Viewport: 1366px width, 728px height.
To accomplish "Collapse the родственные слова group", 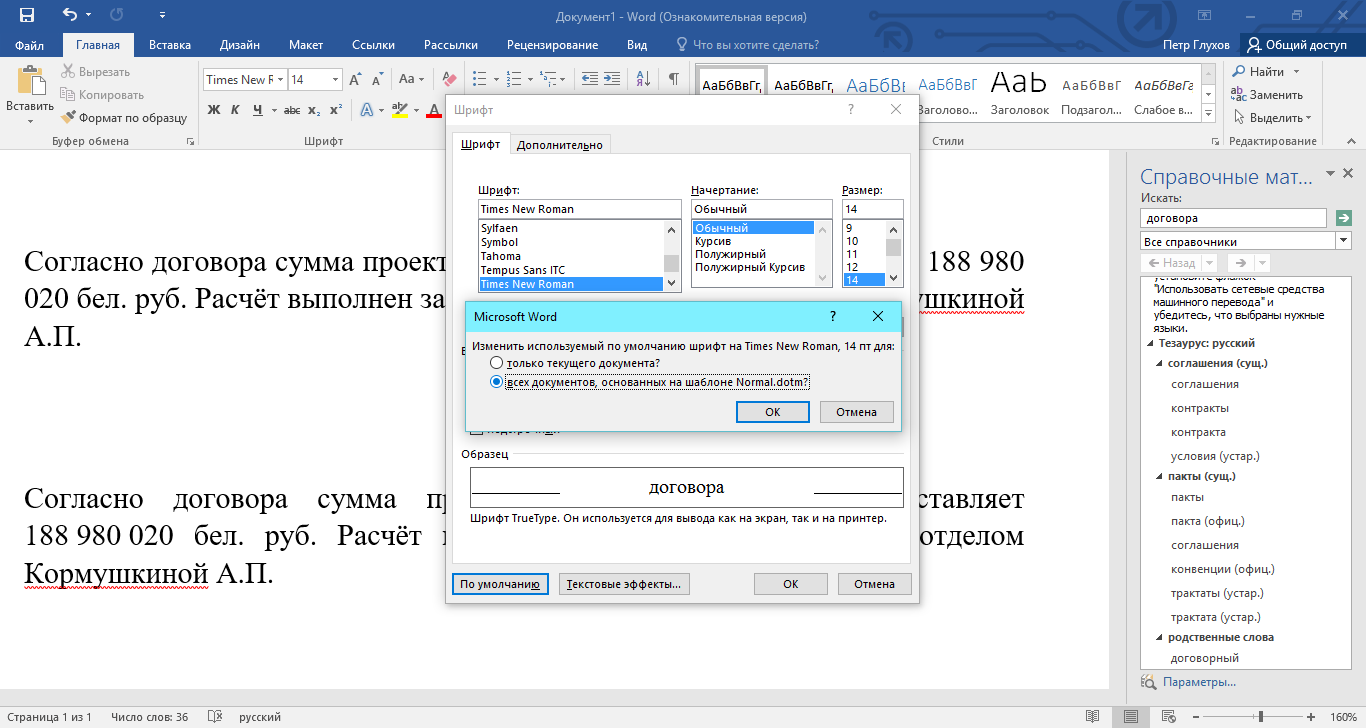I will click(1160, 637).
